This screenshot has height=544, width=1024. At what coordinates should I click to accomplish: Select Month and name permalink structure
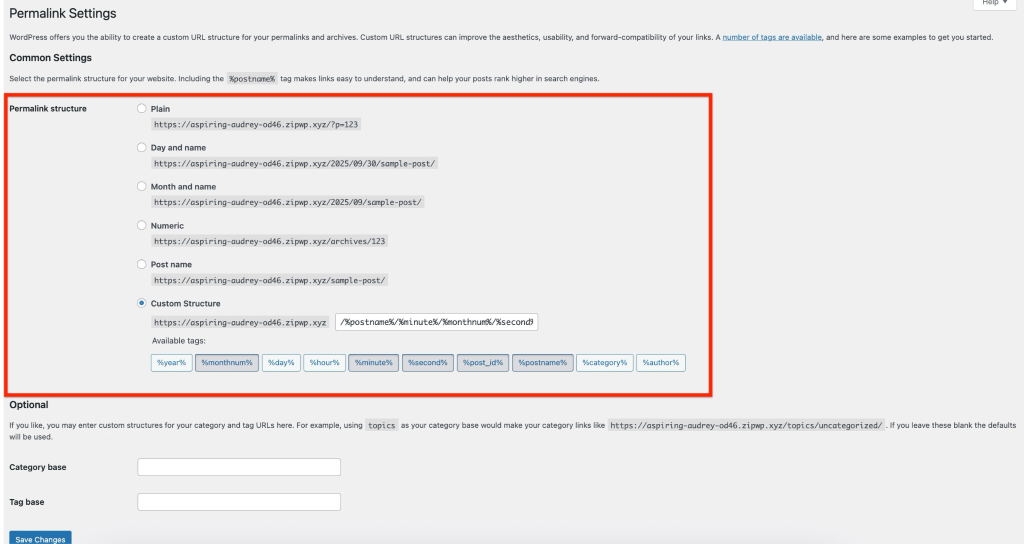pos(142,186)
